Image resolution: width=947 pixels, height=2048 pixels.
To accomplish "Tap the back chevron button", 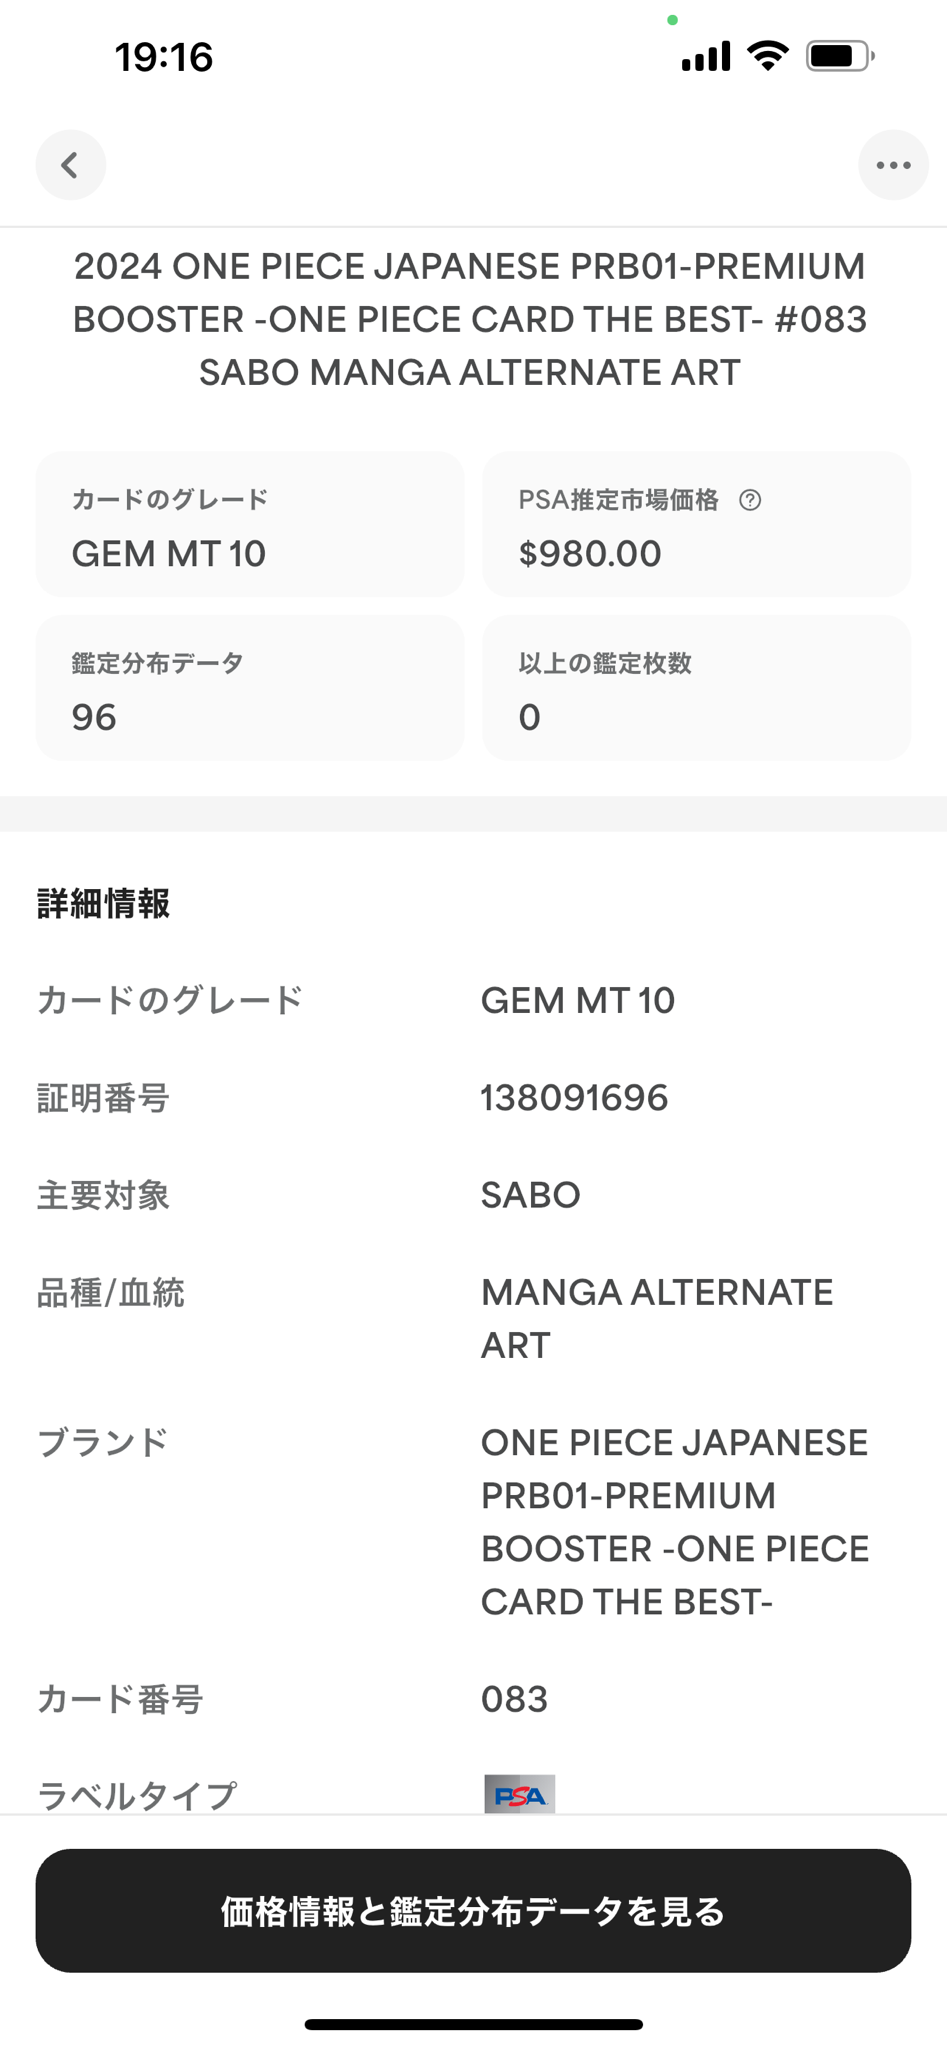I will [x=70, y=165].
